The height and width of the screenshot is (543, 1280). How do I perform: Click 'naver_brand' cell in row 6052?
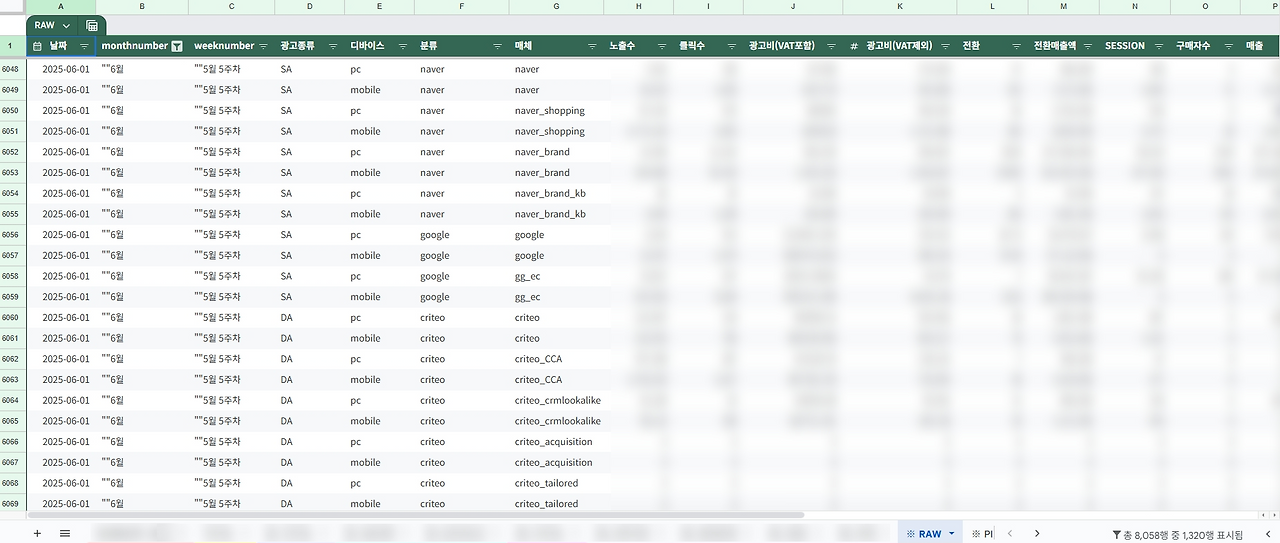(556, 152)
